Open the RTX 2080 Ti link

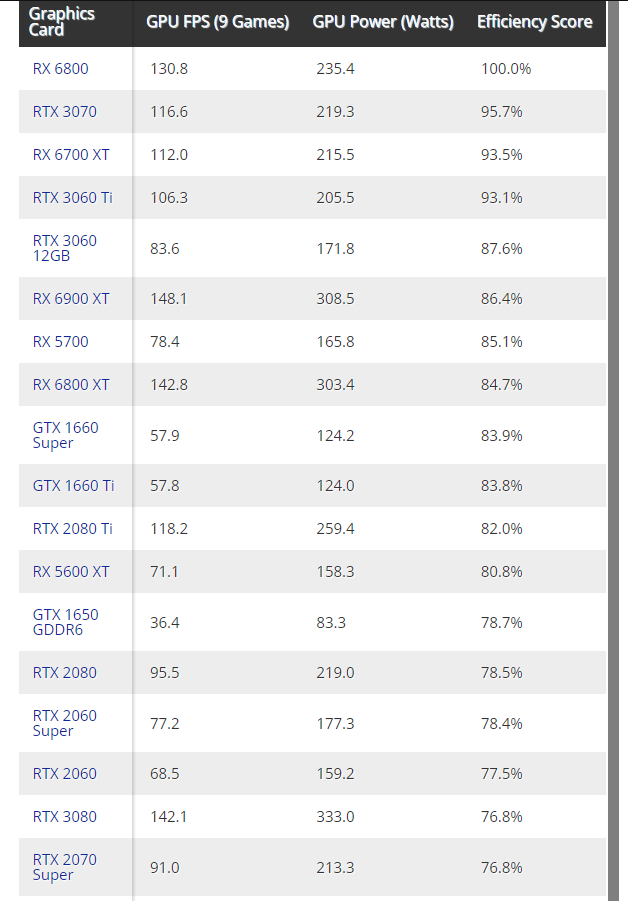coord(72,528)
